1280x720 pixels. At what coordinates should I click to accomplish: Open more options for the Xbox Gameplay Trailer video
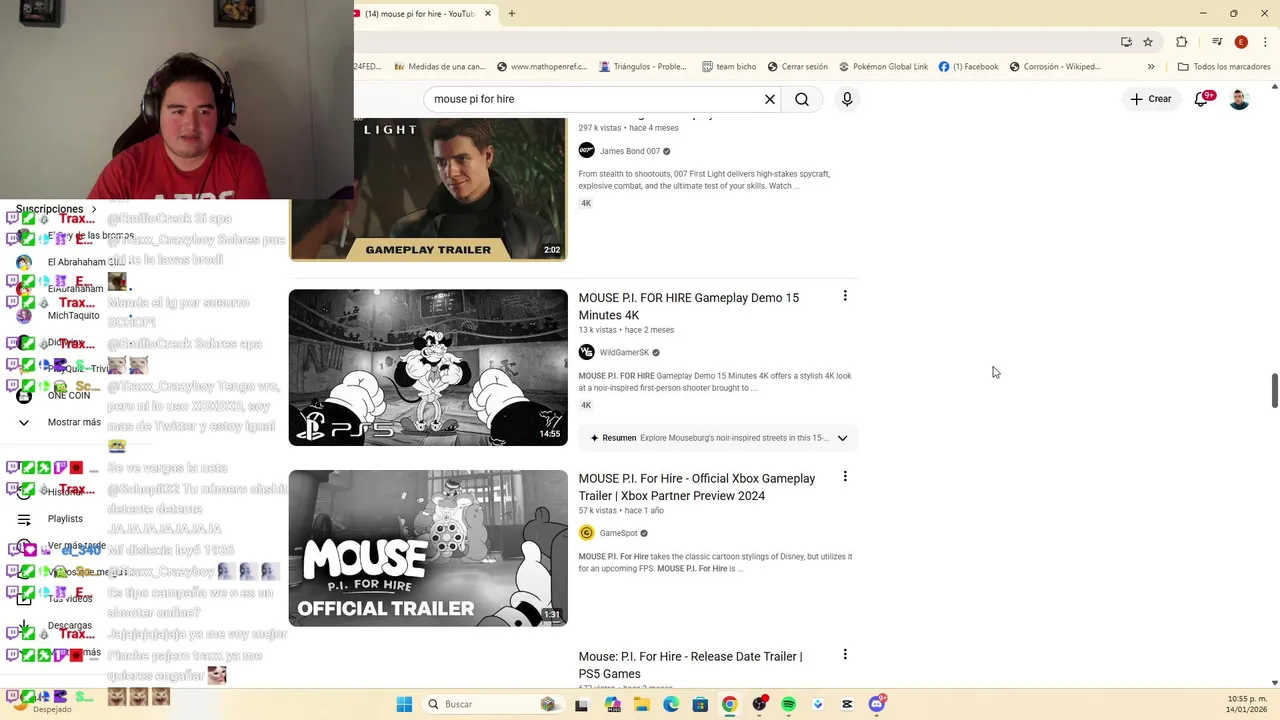tap(845, 477)
